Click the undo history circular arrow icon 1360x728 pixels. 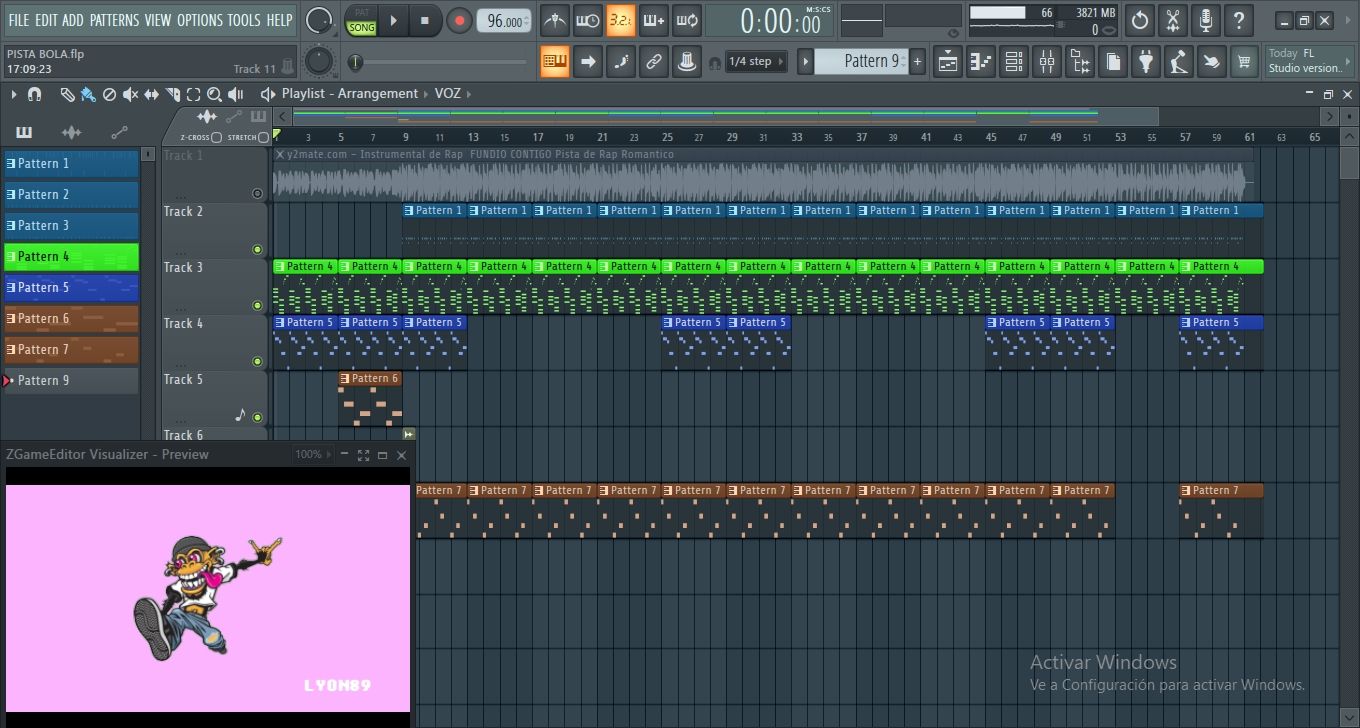(1140, 20)
